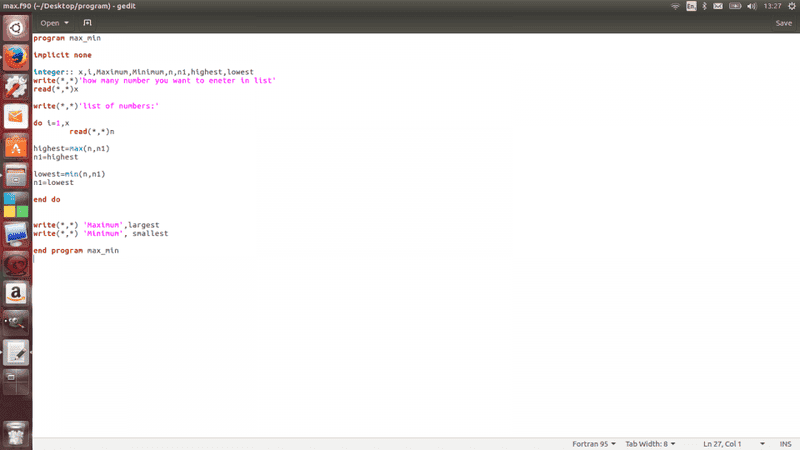Open the mail messaging indicator in top panel
800x450 pixels.
[x=718, y=6]
